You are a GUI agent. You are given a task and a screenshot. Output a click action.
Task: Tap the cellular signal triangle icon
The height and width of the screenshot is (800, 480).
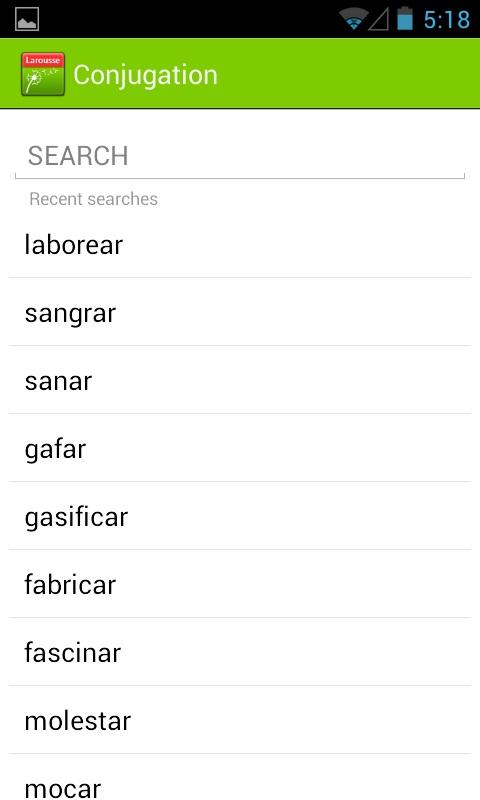(x=378, y=19)
